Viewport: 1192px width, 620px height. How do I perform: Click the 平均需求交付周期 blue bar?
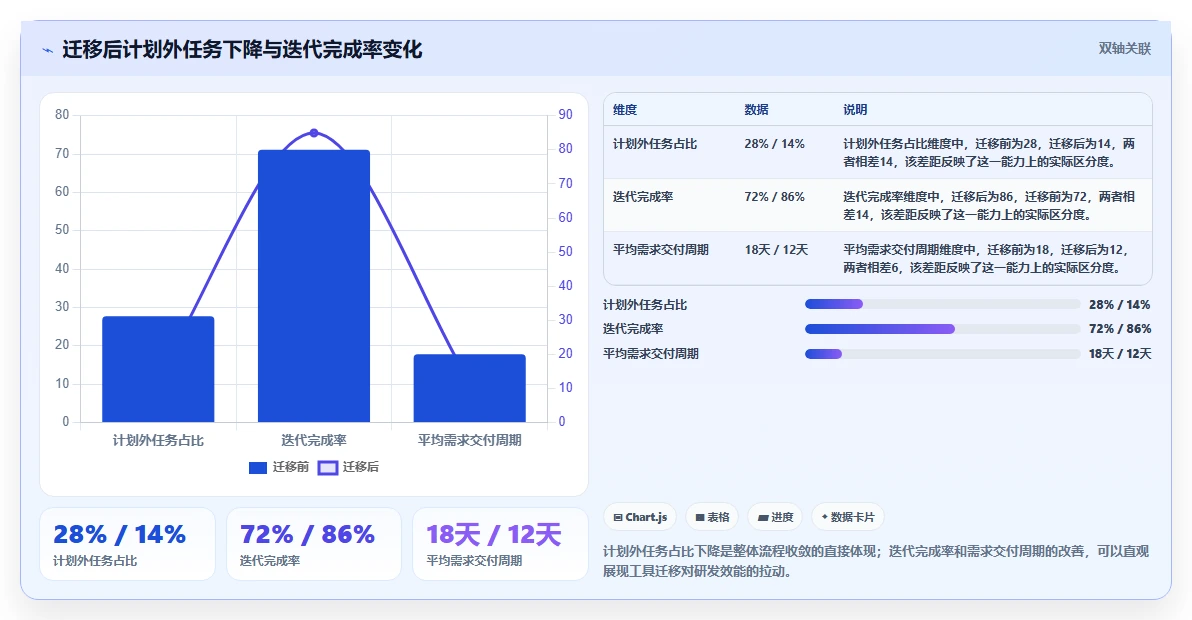[x=470, y=388]
